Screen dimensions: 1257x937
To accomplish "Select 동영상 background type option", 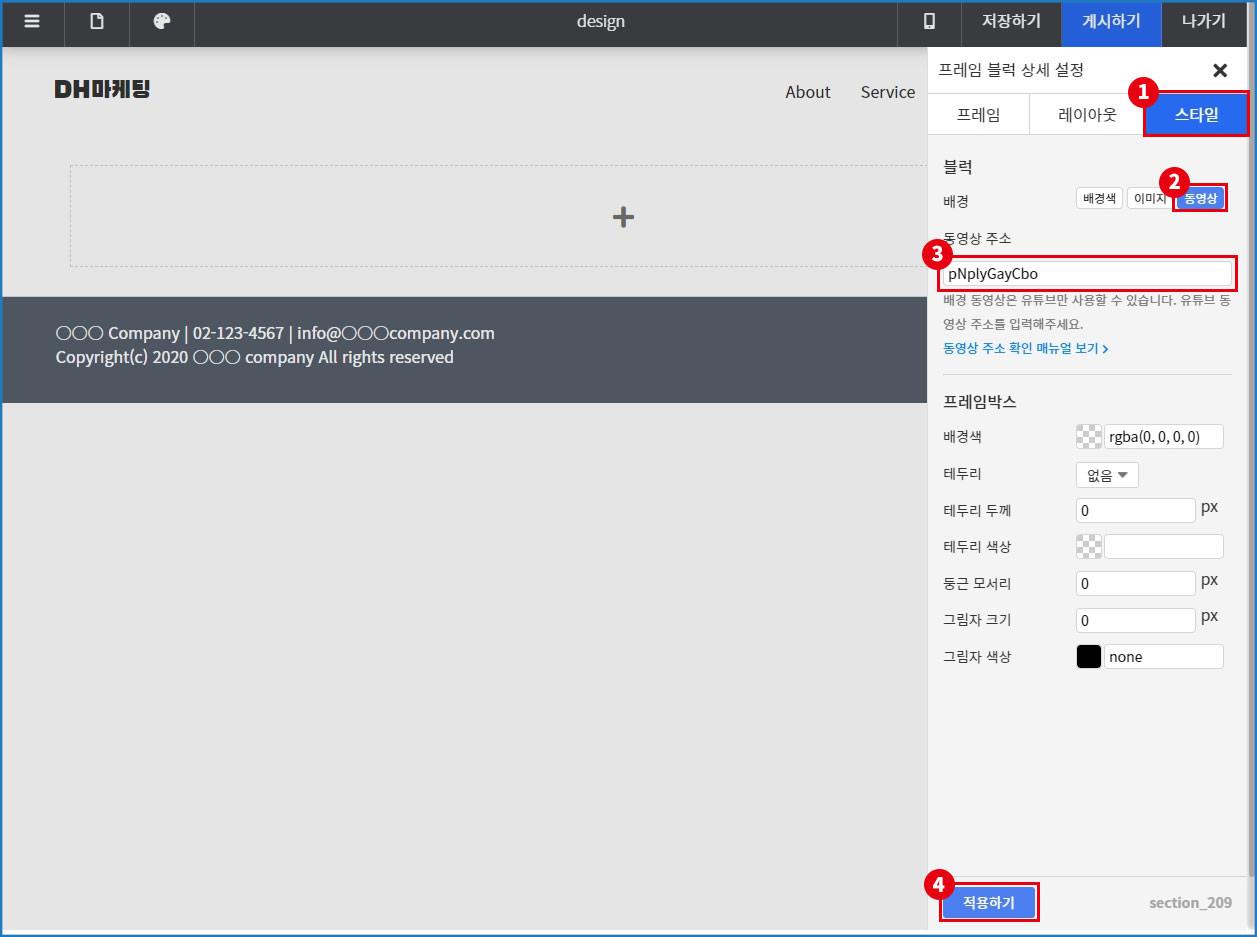I will point(1200,199).
